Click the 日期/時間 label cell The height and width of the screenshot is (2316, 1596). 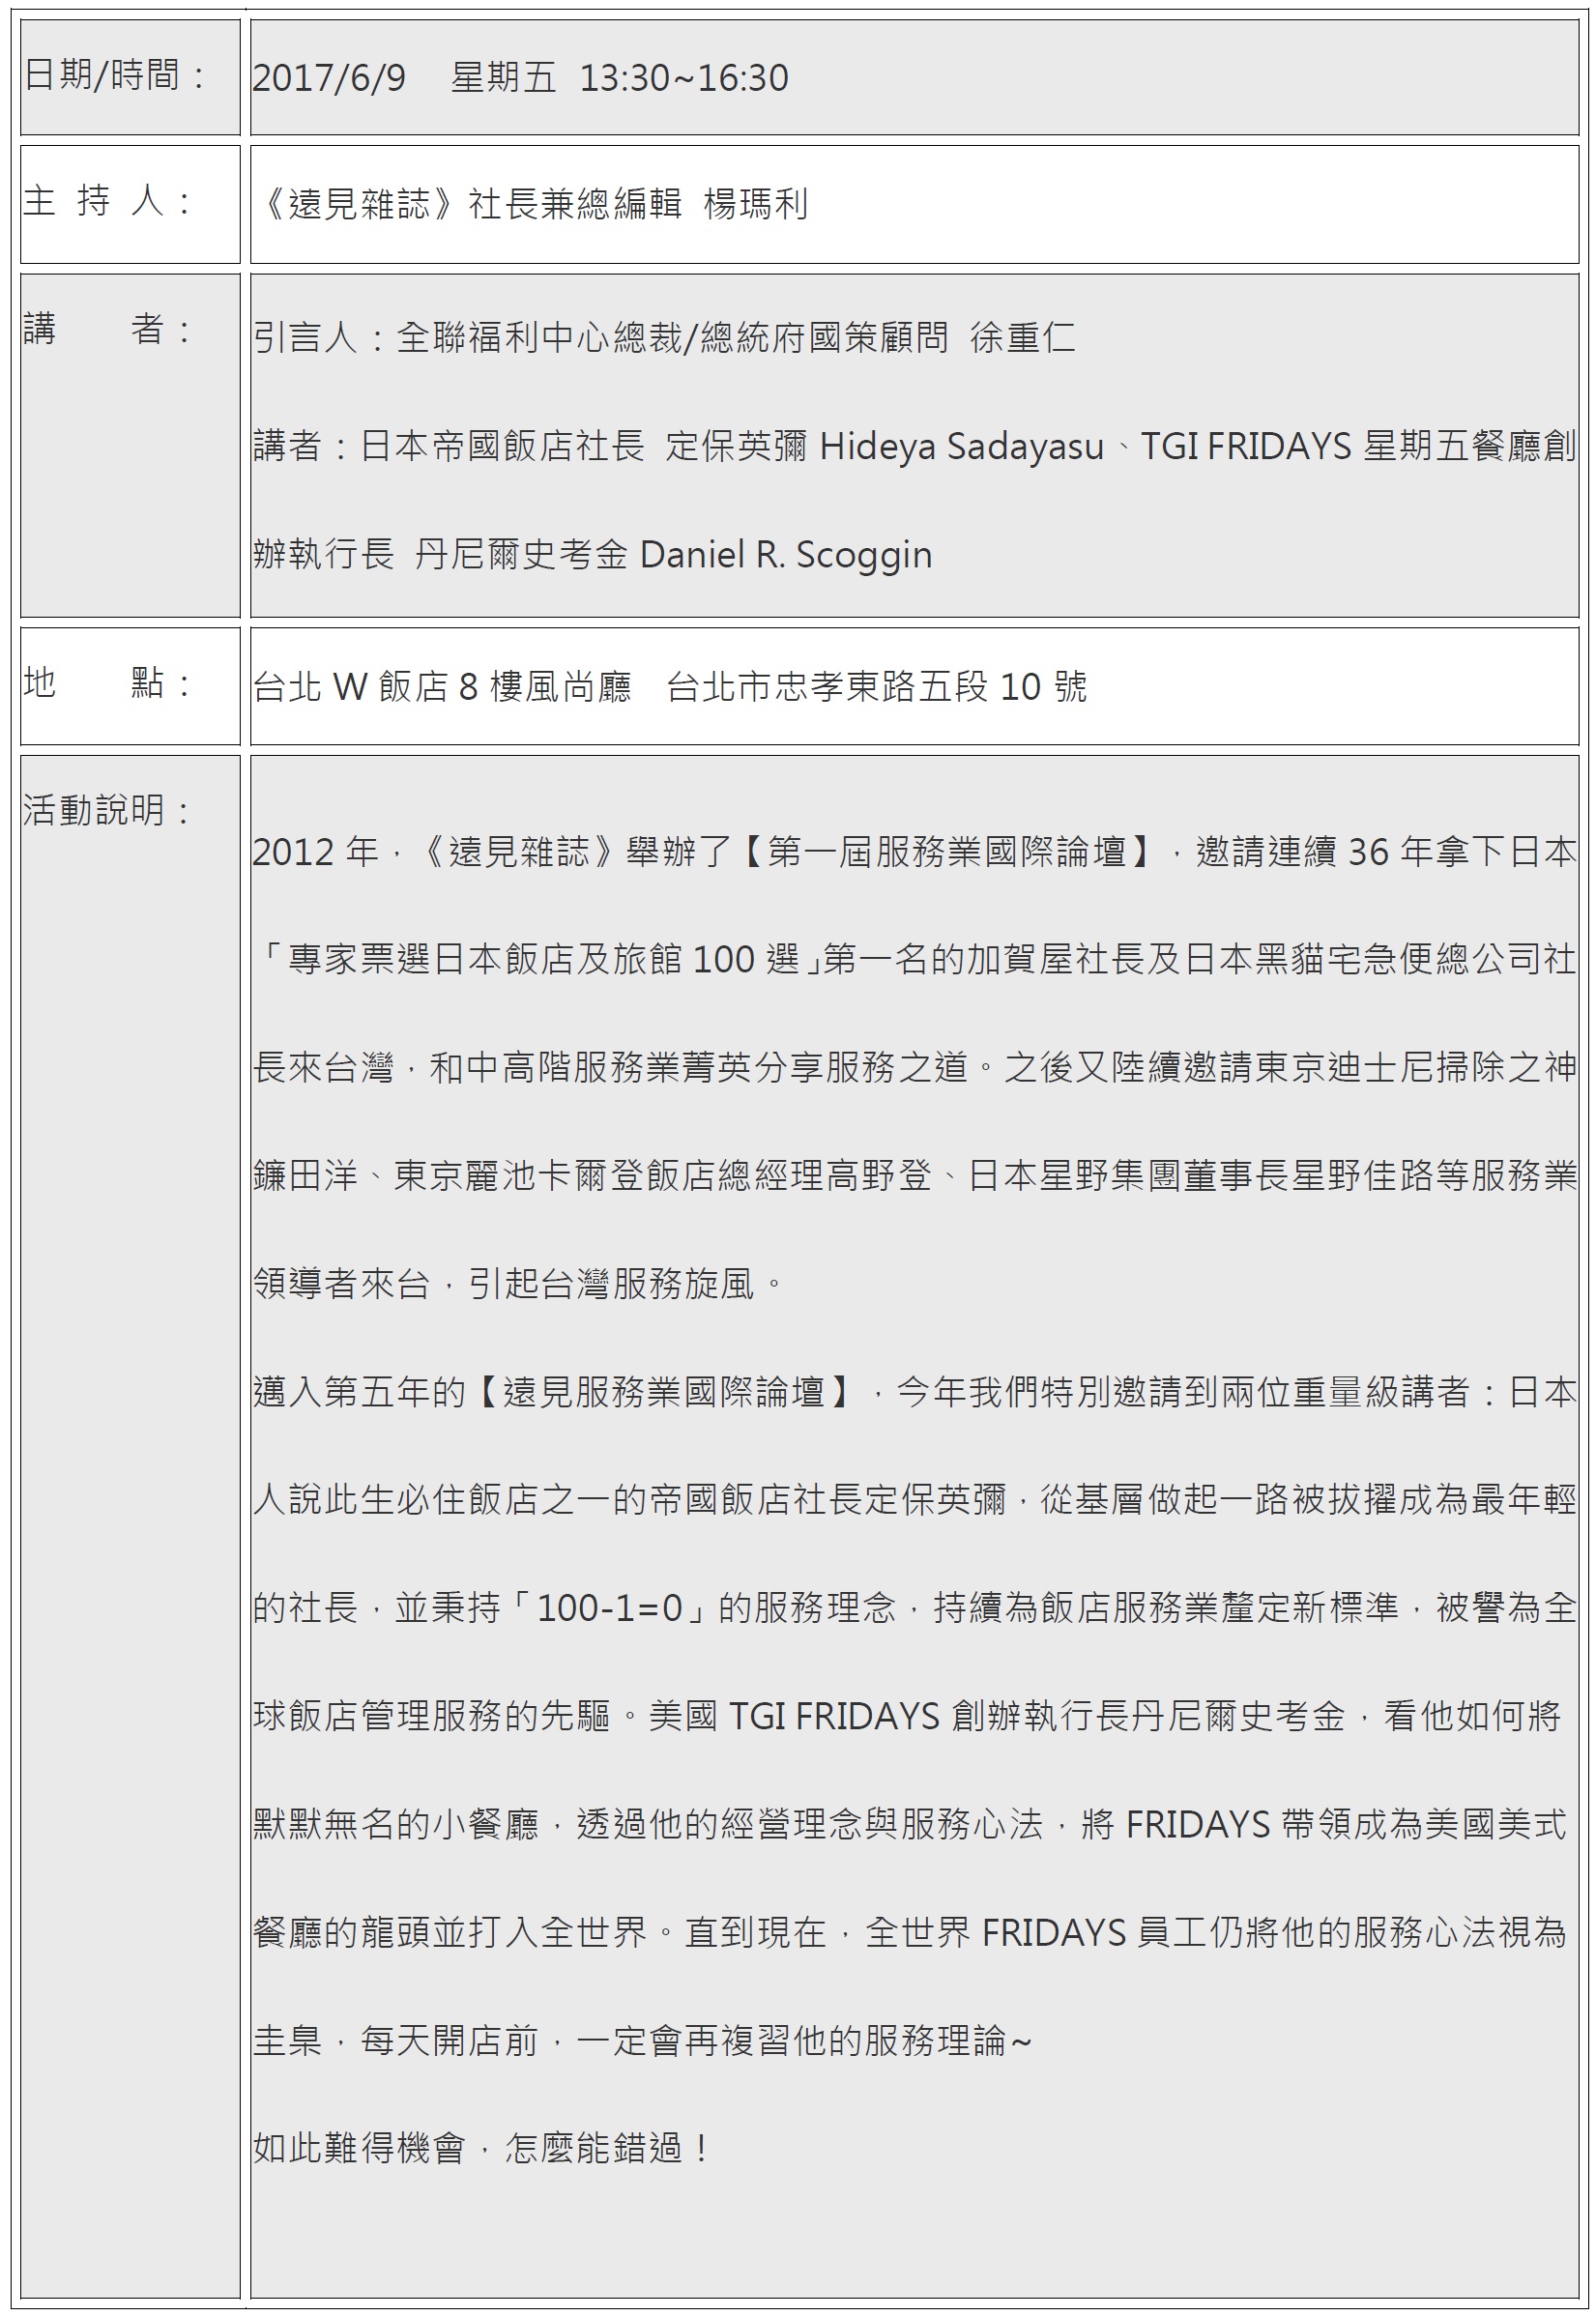(130, 77)
